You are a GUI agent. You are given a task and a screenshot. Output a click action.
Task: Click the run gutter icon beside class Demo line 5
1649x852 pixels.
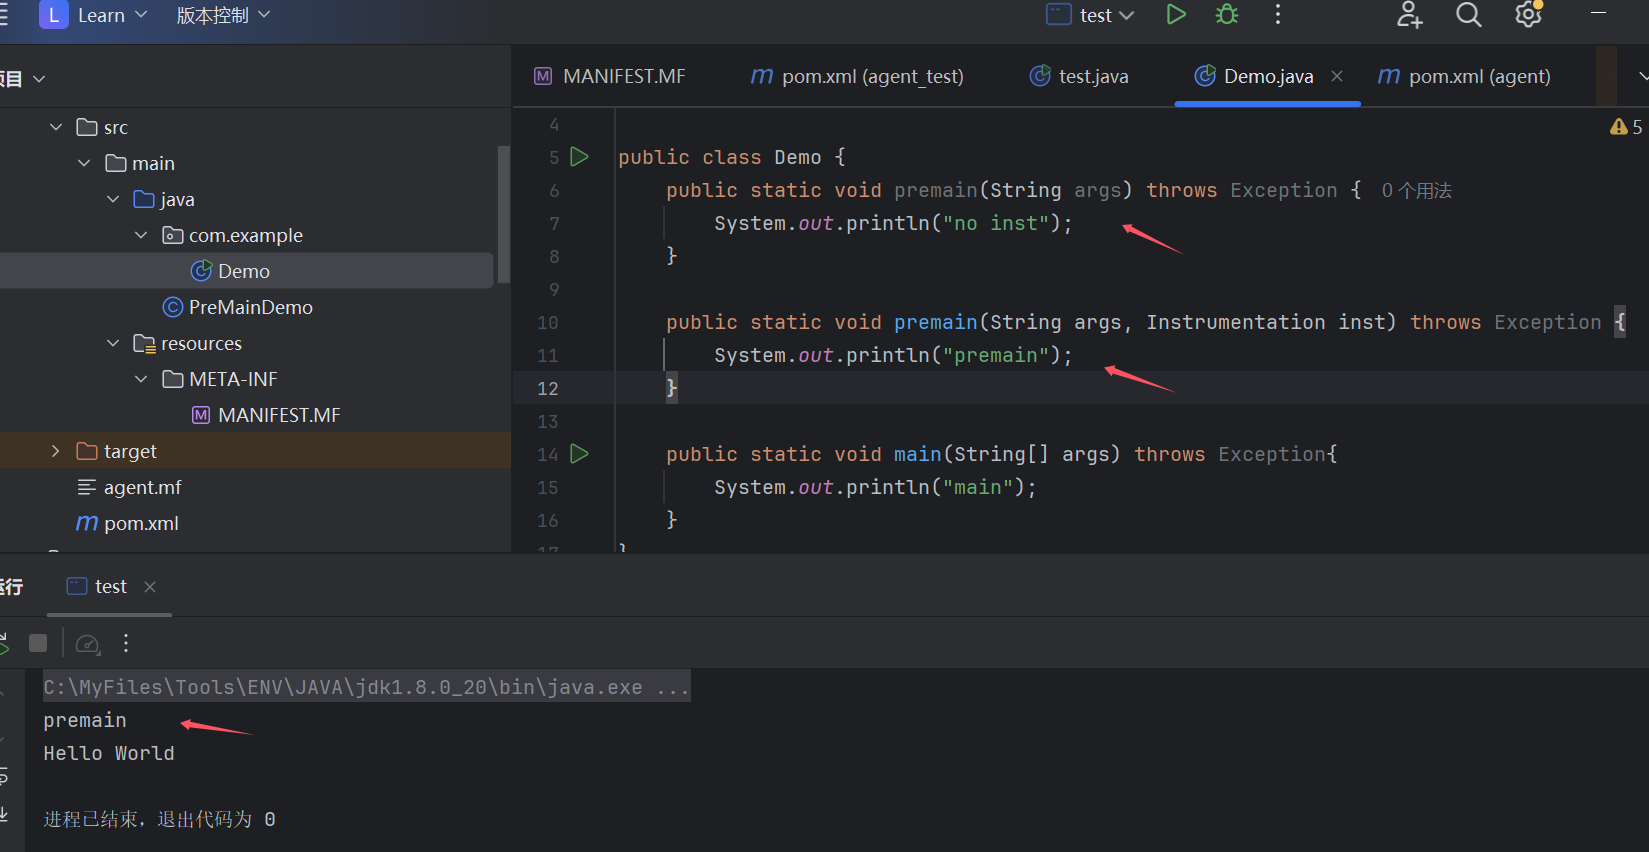(579, 156)
